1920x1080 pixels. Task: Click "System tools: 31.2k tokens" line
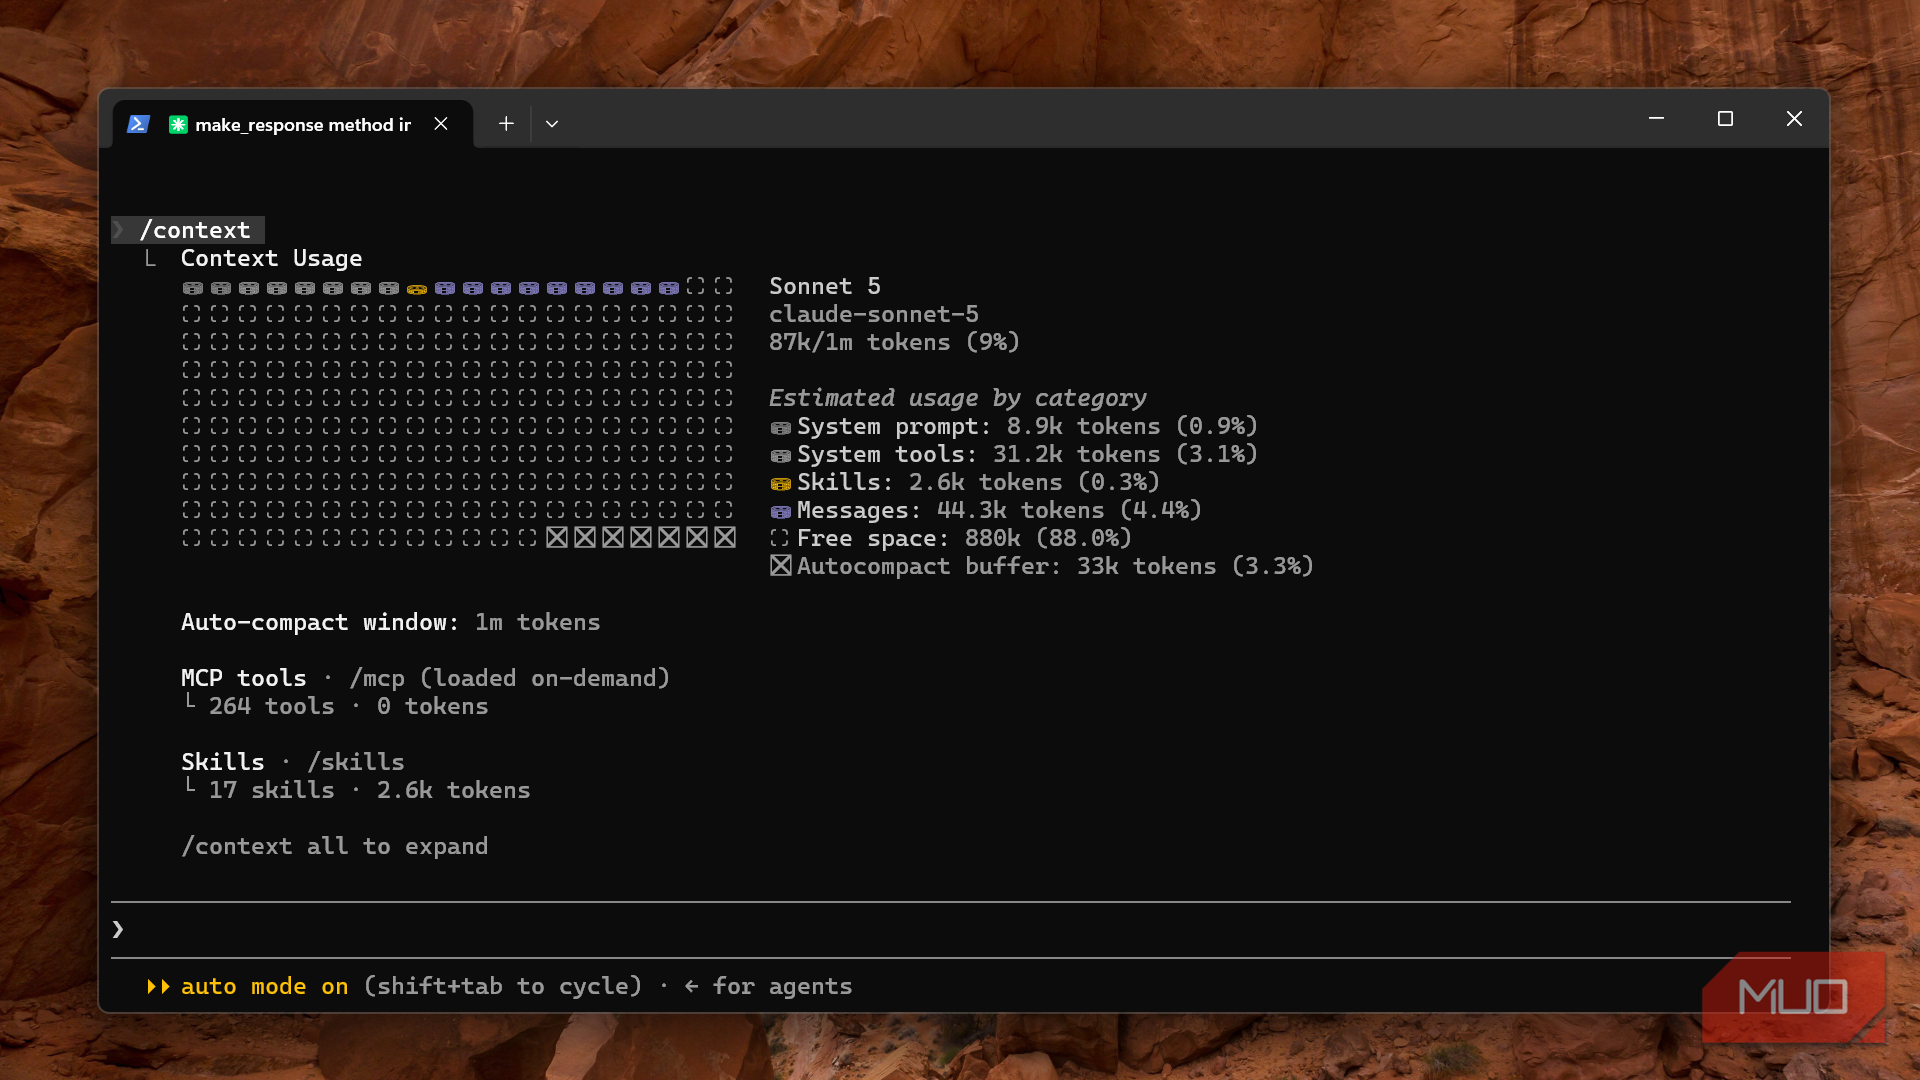[x=1027, y=454]
